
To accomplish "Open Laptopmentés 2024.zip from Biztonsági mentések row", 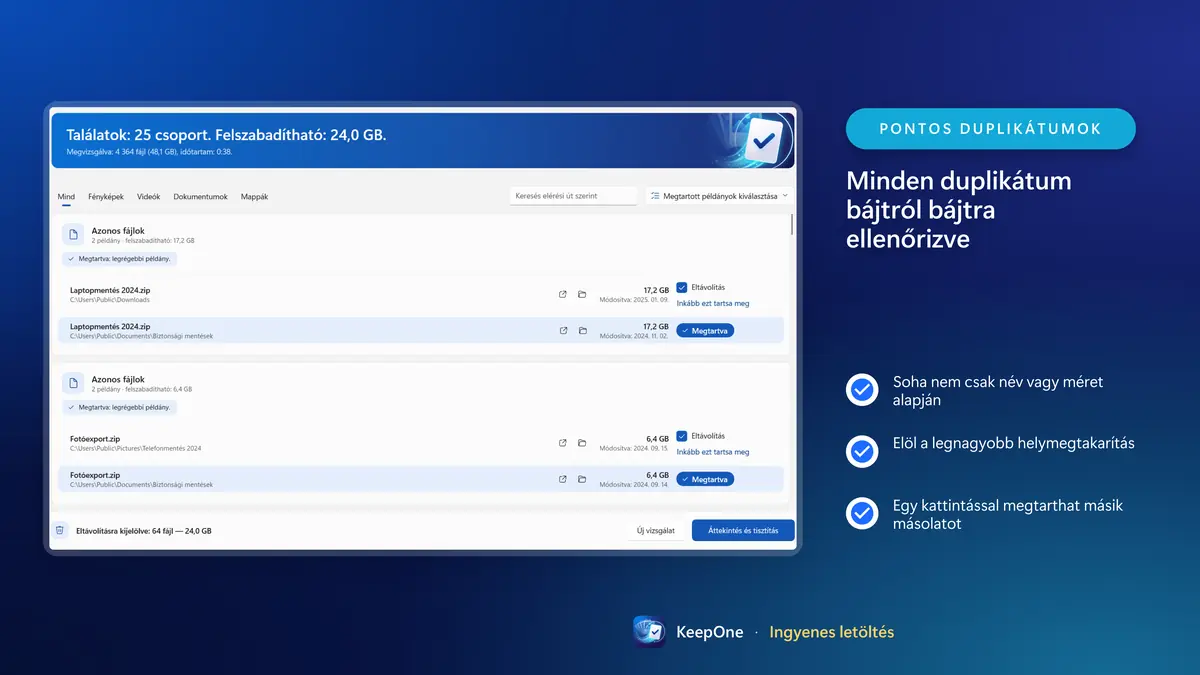I will [x=563, y=330].
